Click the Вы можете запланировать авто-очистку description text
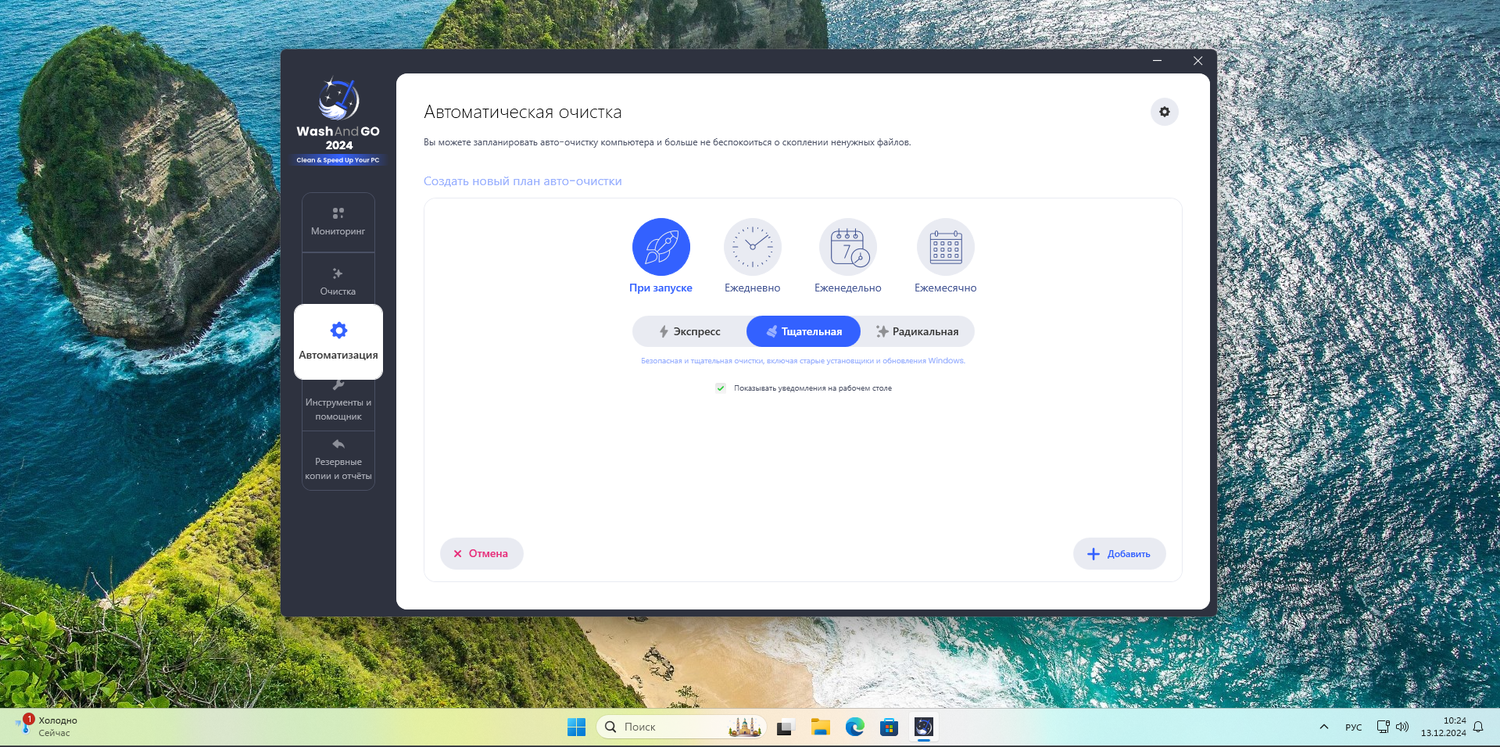 [667, 143]
